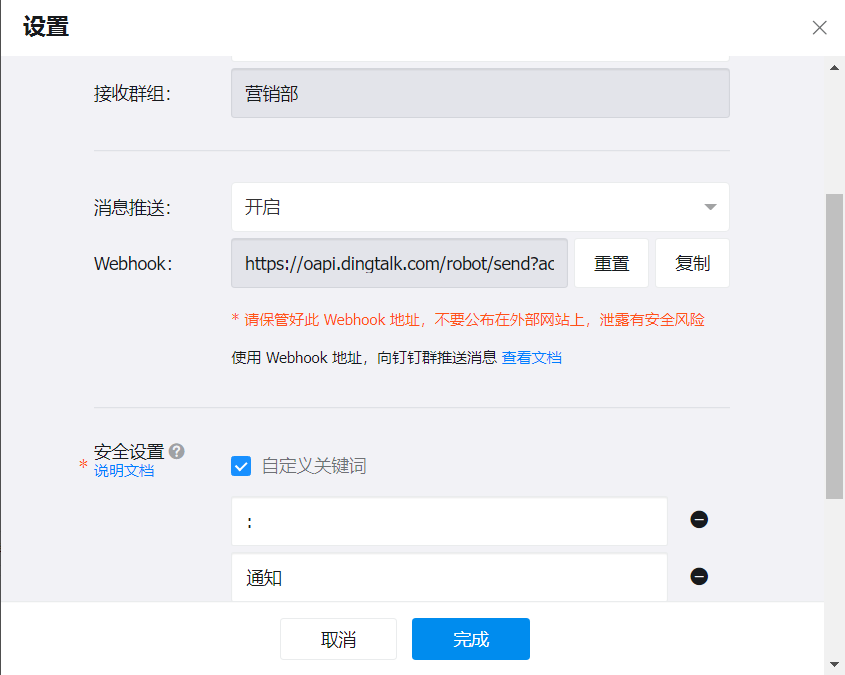Click the scrollbar up arrow
845x675 pixels.
pyautogui.click(x=834, y=68)
